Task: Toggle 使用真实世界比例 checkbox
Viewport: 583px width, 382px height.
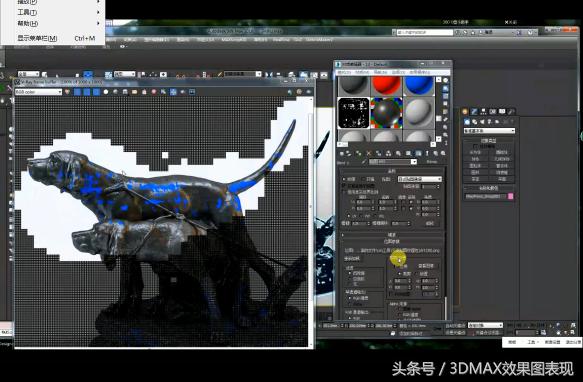Action: (x=344, y=192)
